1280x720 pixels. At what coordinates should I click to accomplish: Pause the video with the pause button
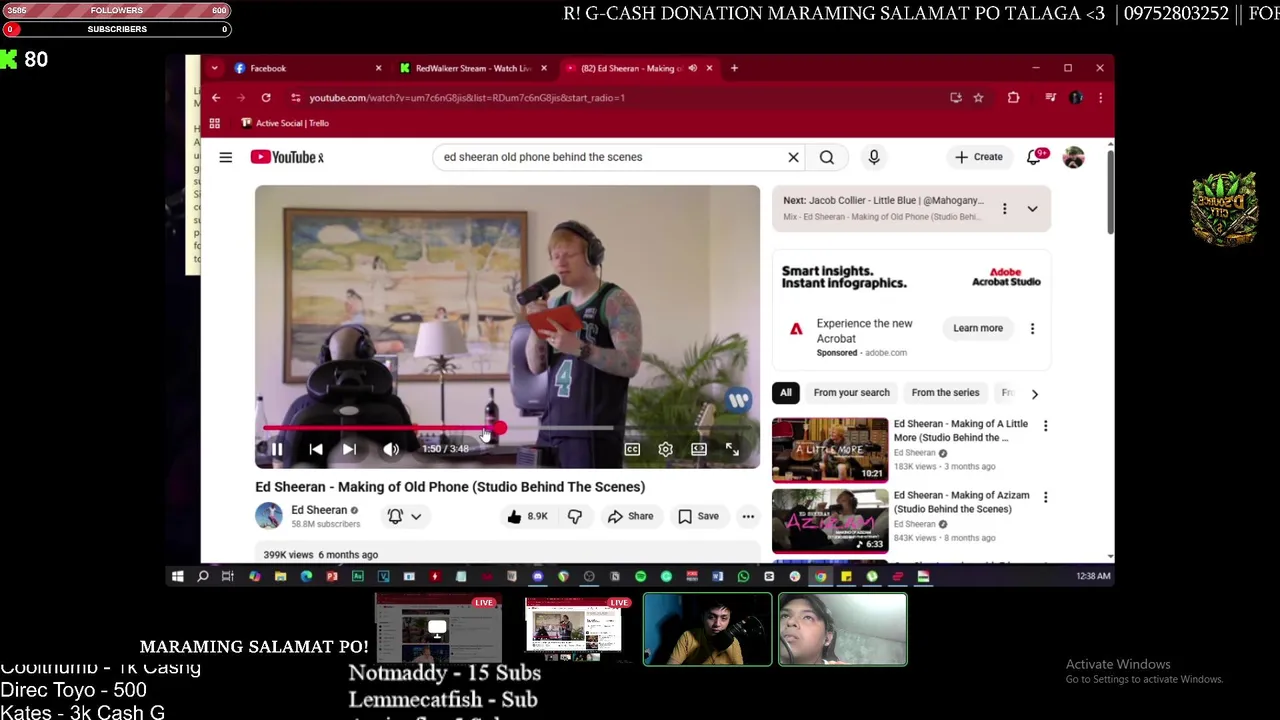277,450
